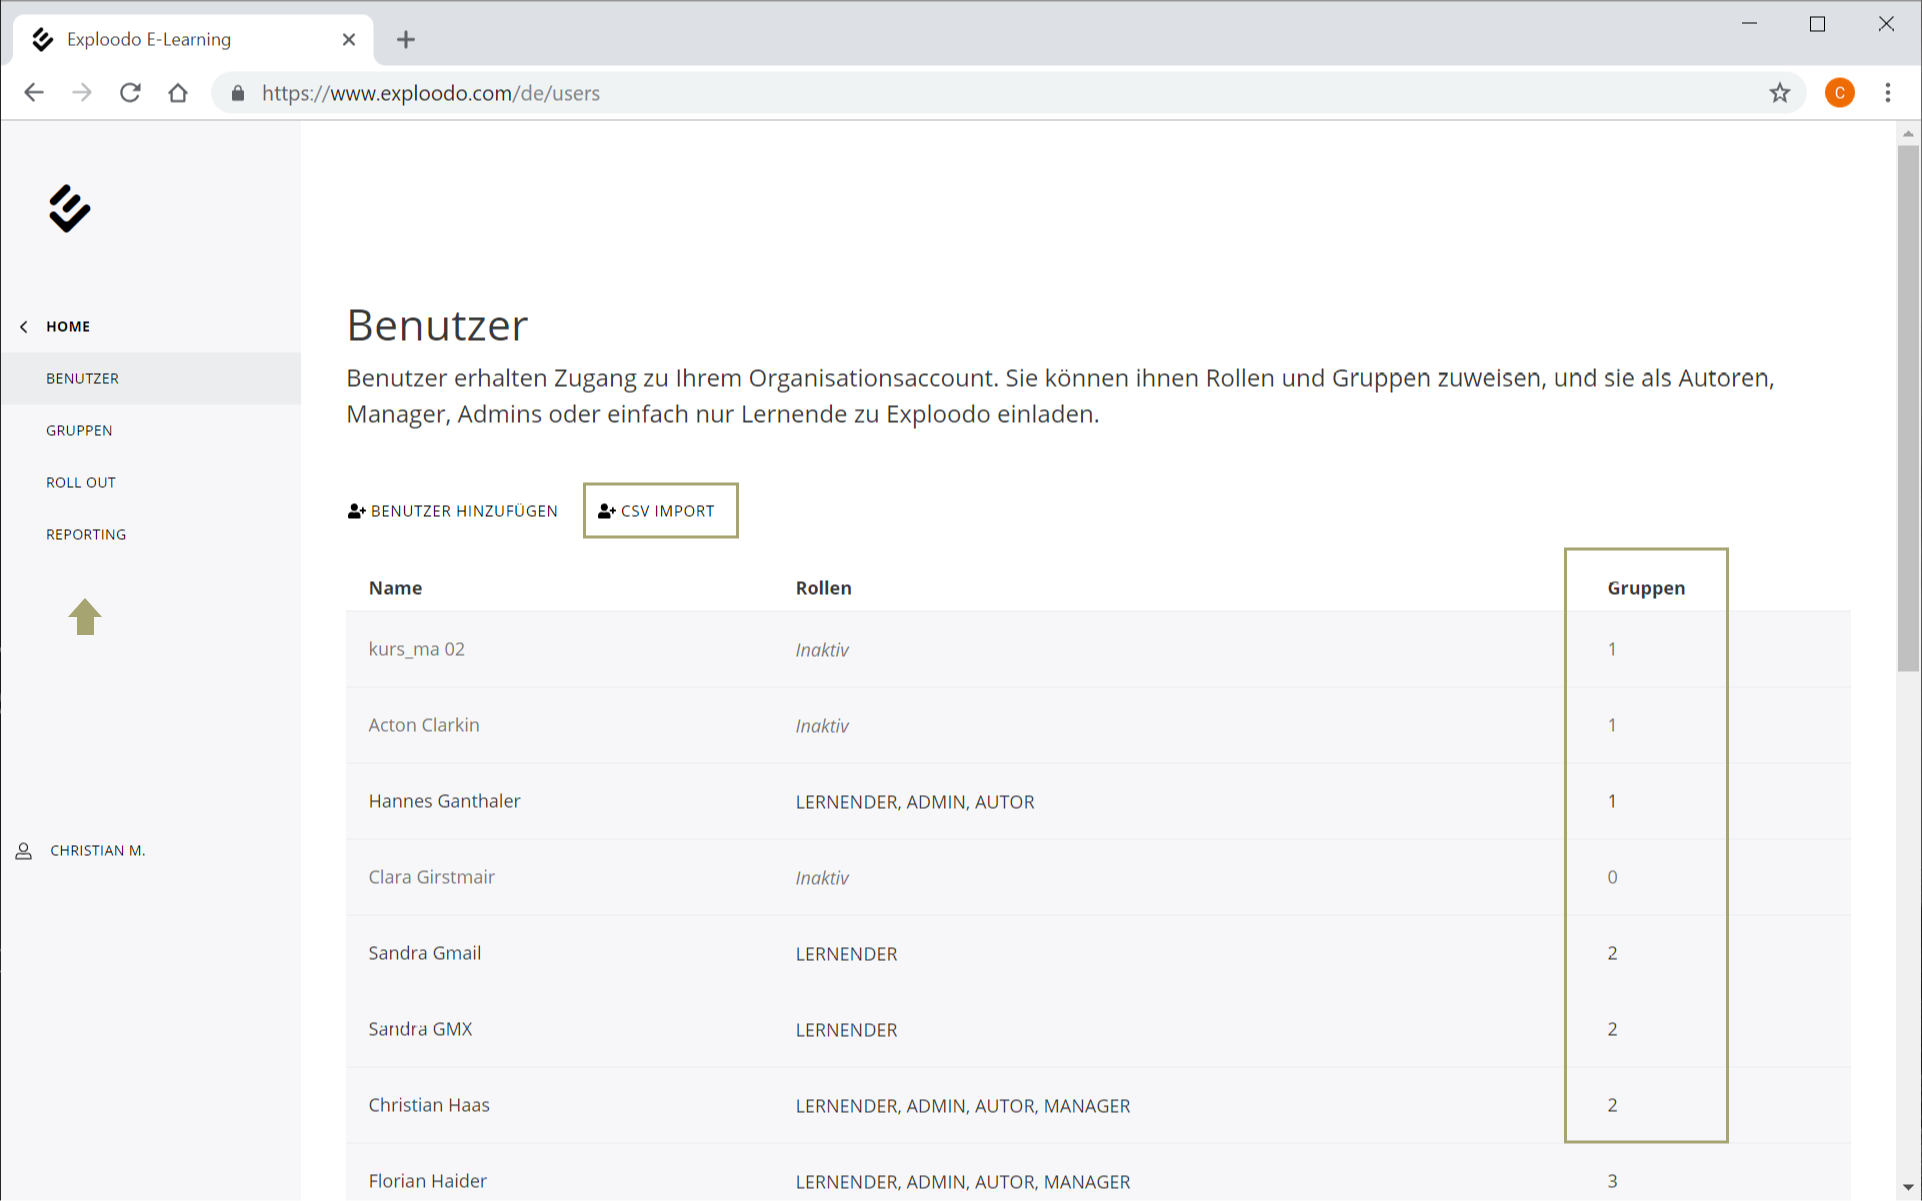The image size is (1922, 1201).
Task: Click the CSV Import button
Action: pyautogui.click(x=660, y=511)
